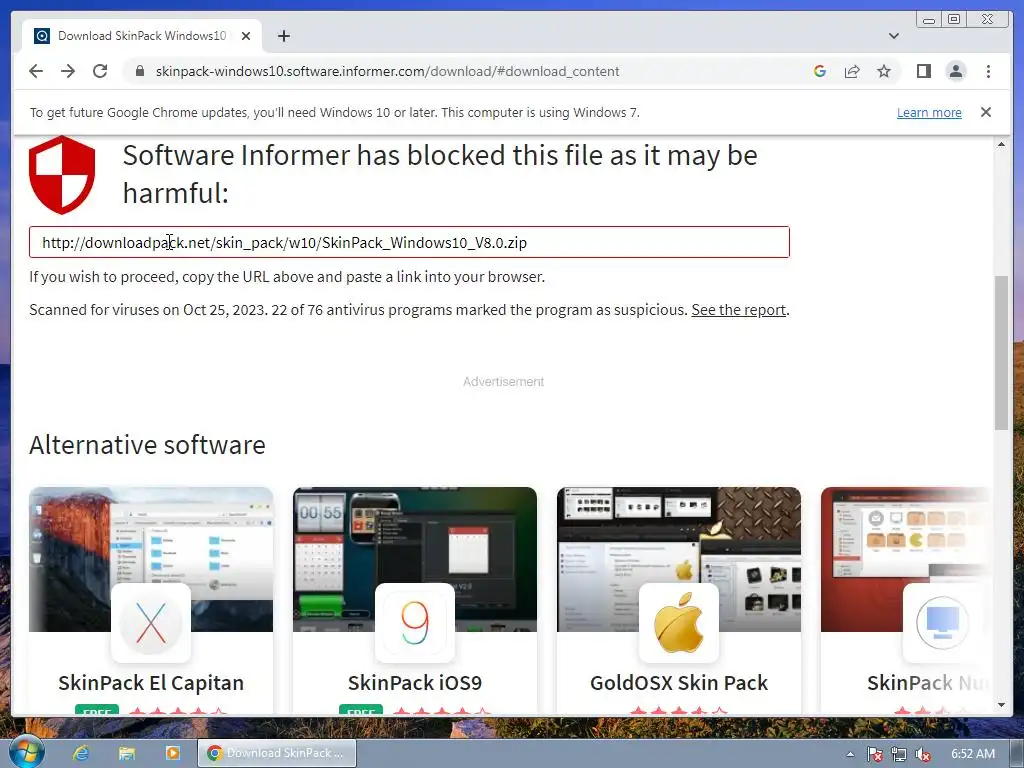Click the scrollbar up arrow
The image size is (1024, 768).
[x=1001, y=144]
